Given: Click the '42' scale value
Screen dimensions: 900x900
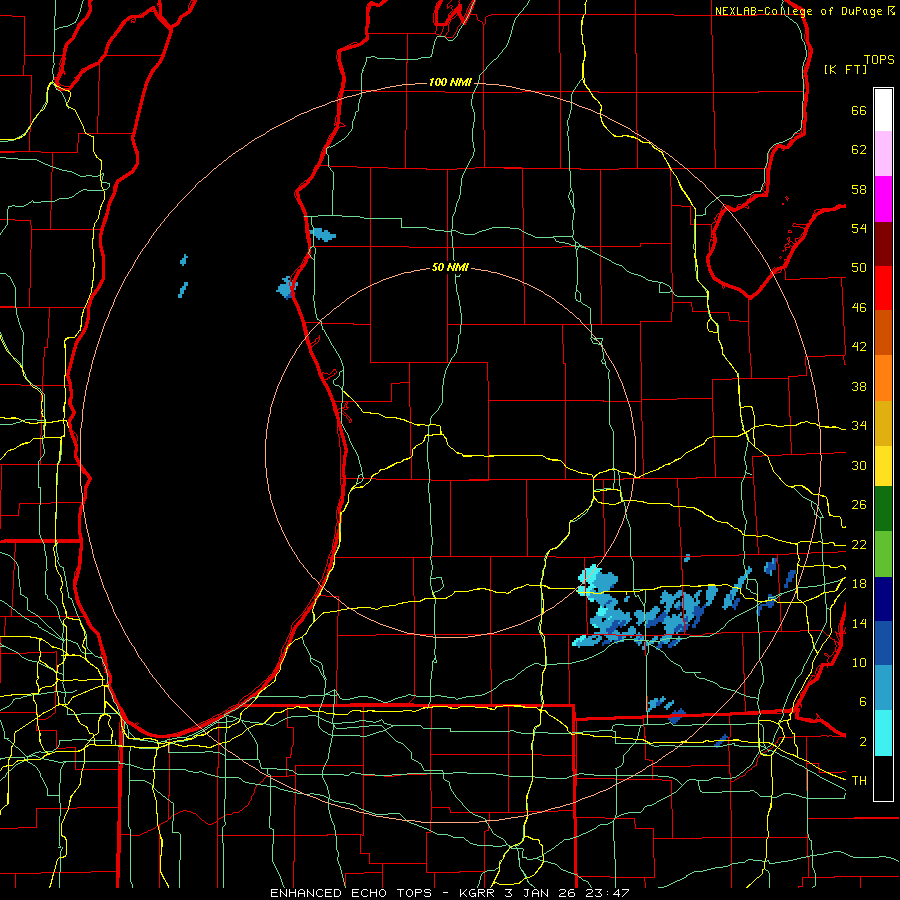Looking at the screenshot, I should click(859, 347).
